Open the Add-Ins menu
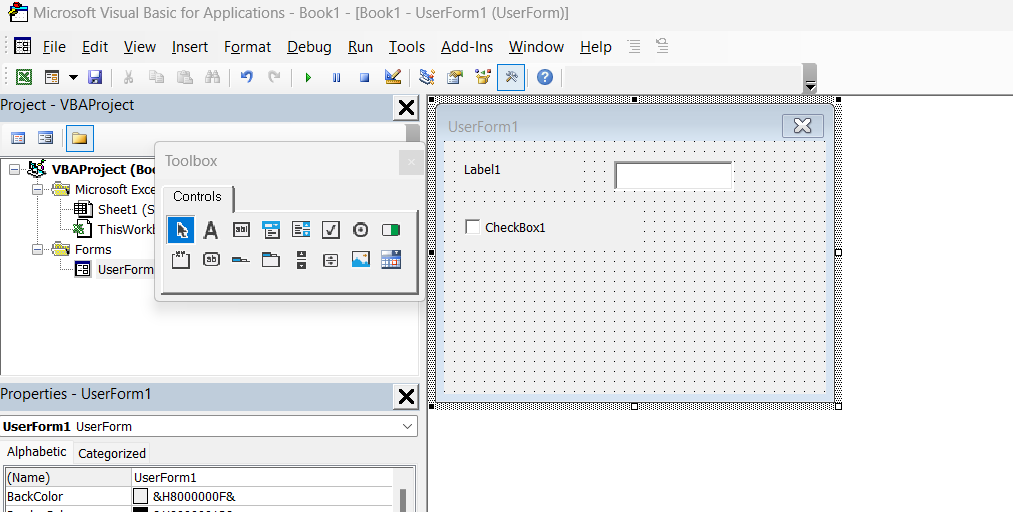Image resolution: width=1013 pixels, height=512 pixels. click(x=467, y=47)
